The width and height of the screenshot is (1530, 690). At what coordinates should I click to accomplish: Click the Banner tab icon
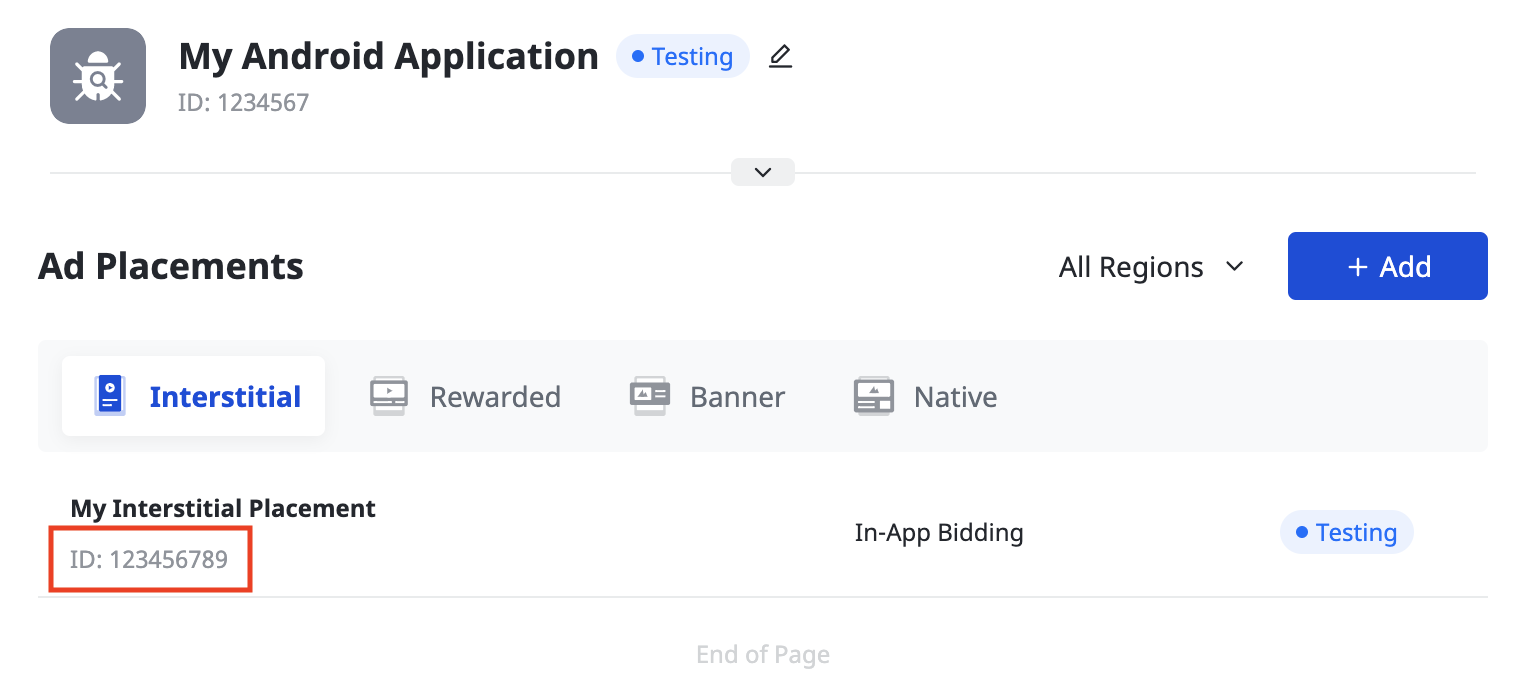click(649, 396)
